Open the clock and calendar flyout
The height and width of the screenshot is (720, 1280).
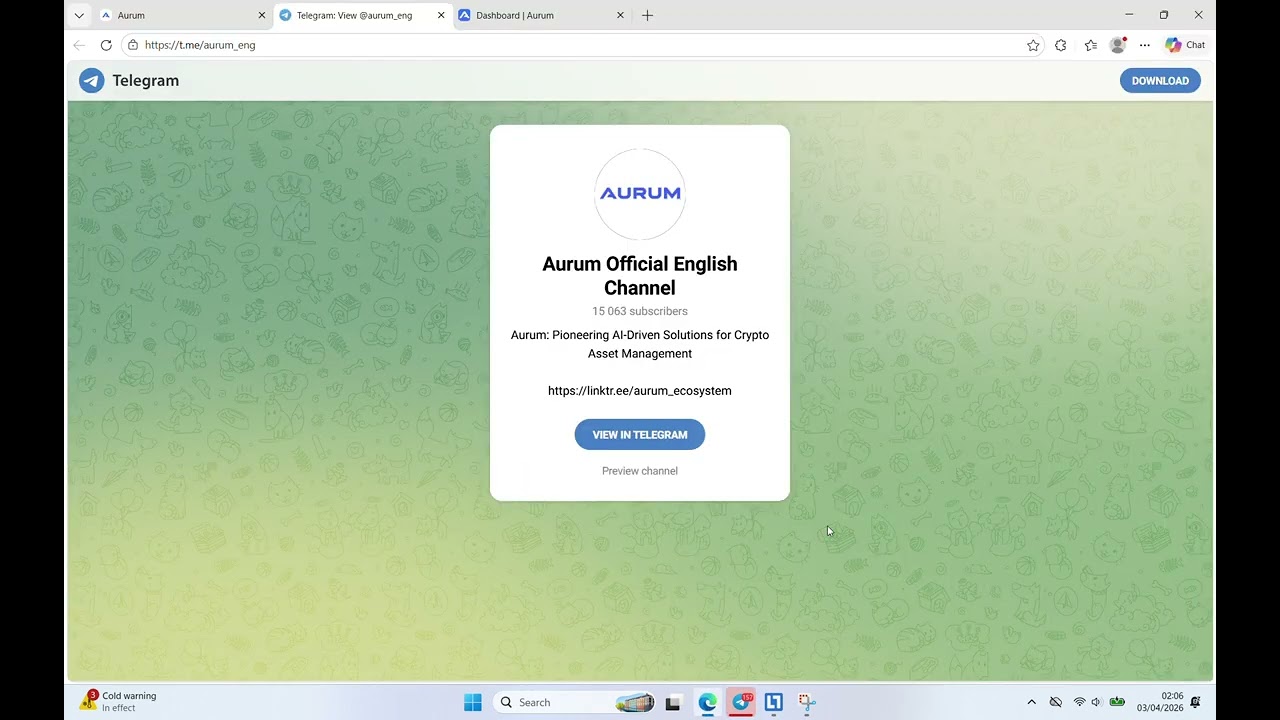coord(1160,702)
